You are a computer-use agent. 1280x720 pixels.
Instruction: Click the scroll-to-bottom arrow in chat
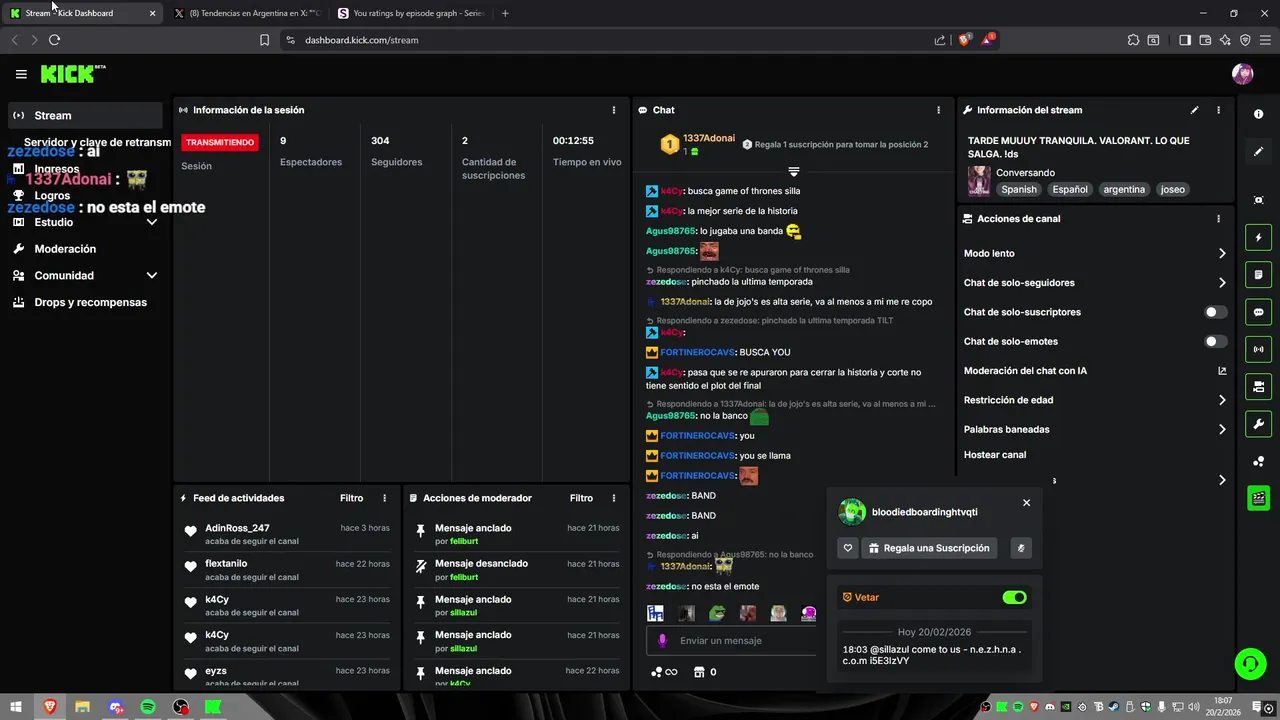793,172
